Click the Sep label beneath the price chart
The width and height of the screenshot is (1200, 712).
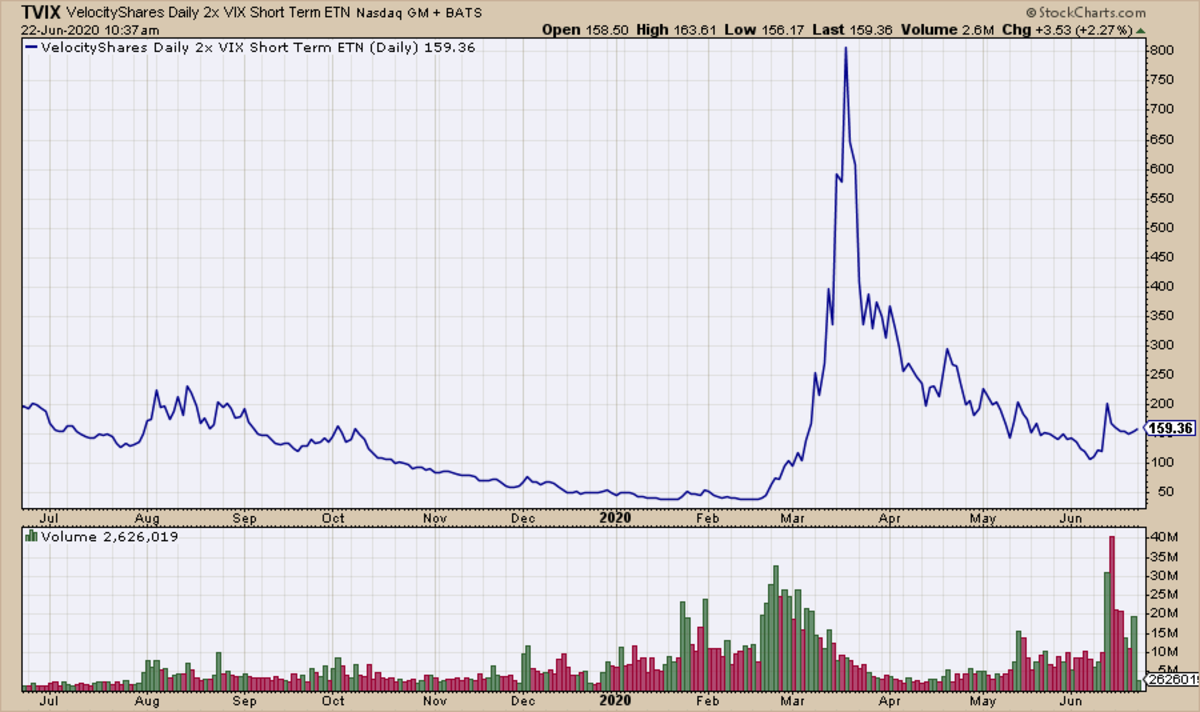(244, 519)
